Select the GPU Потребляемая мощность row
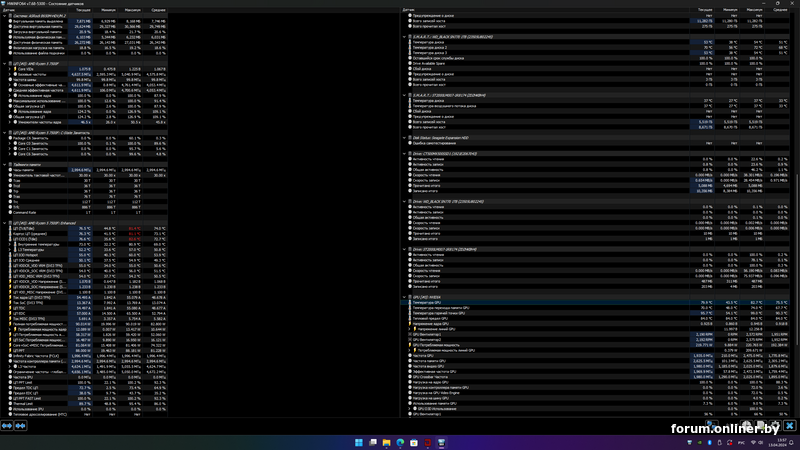The height and width of the screenshot is (450, 800). point(598,345)
